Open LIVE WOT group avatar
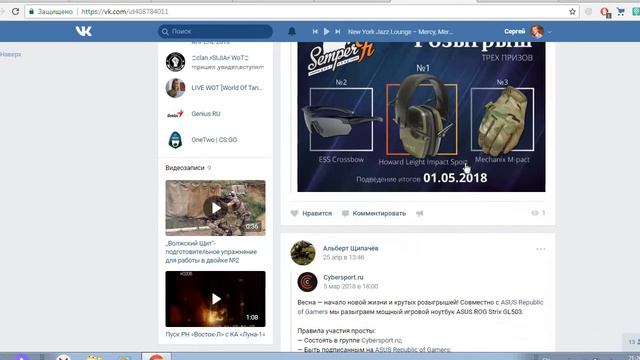Screen dimensions: 640x360 tap(176, 88)
